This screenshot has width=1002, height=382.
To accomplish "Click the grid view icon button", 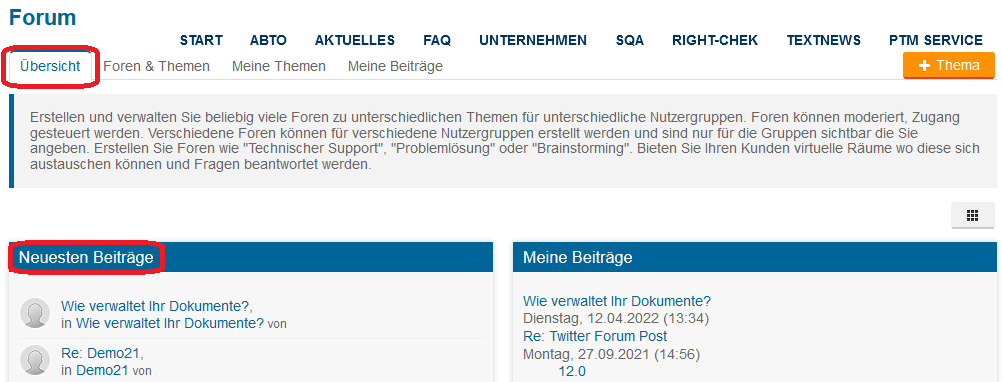I will (x=973, y=215).
